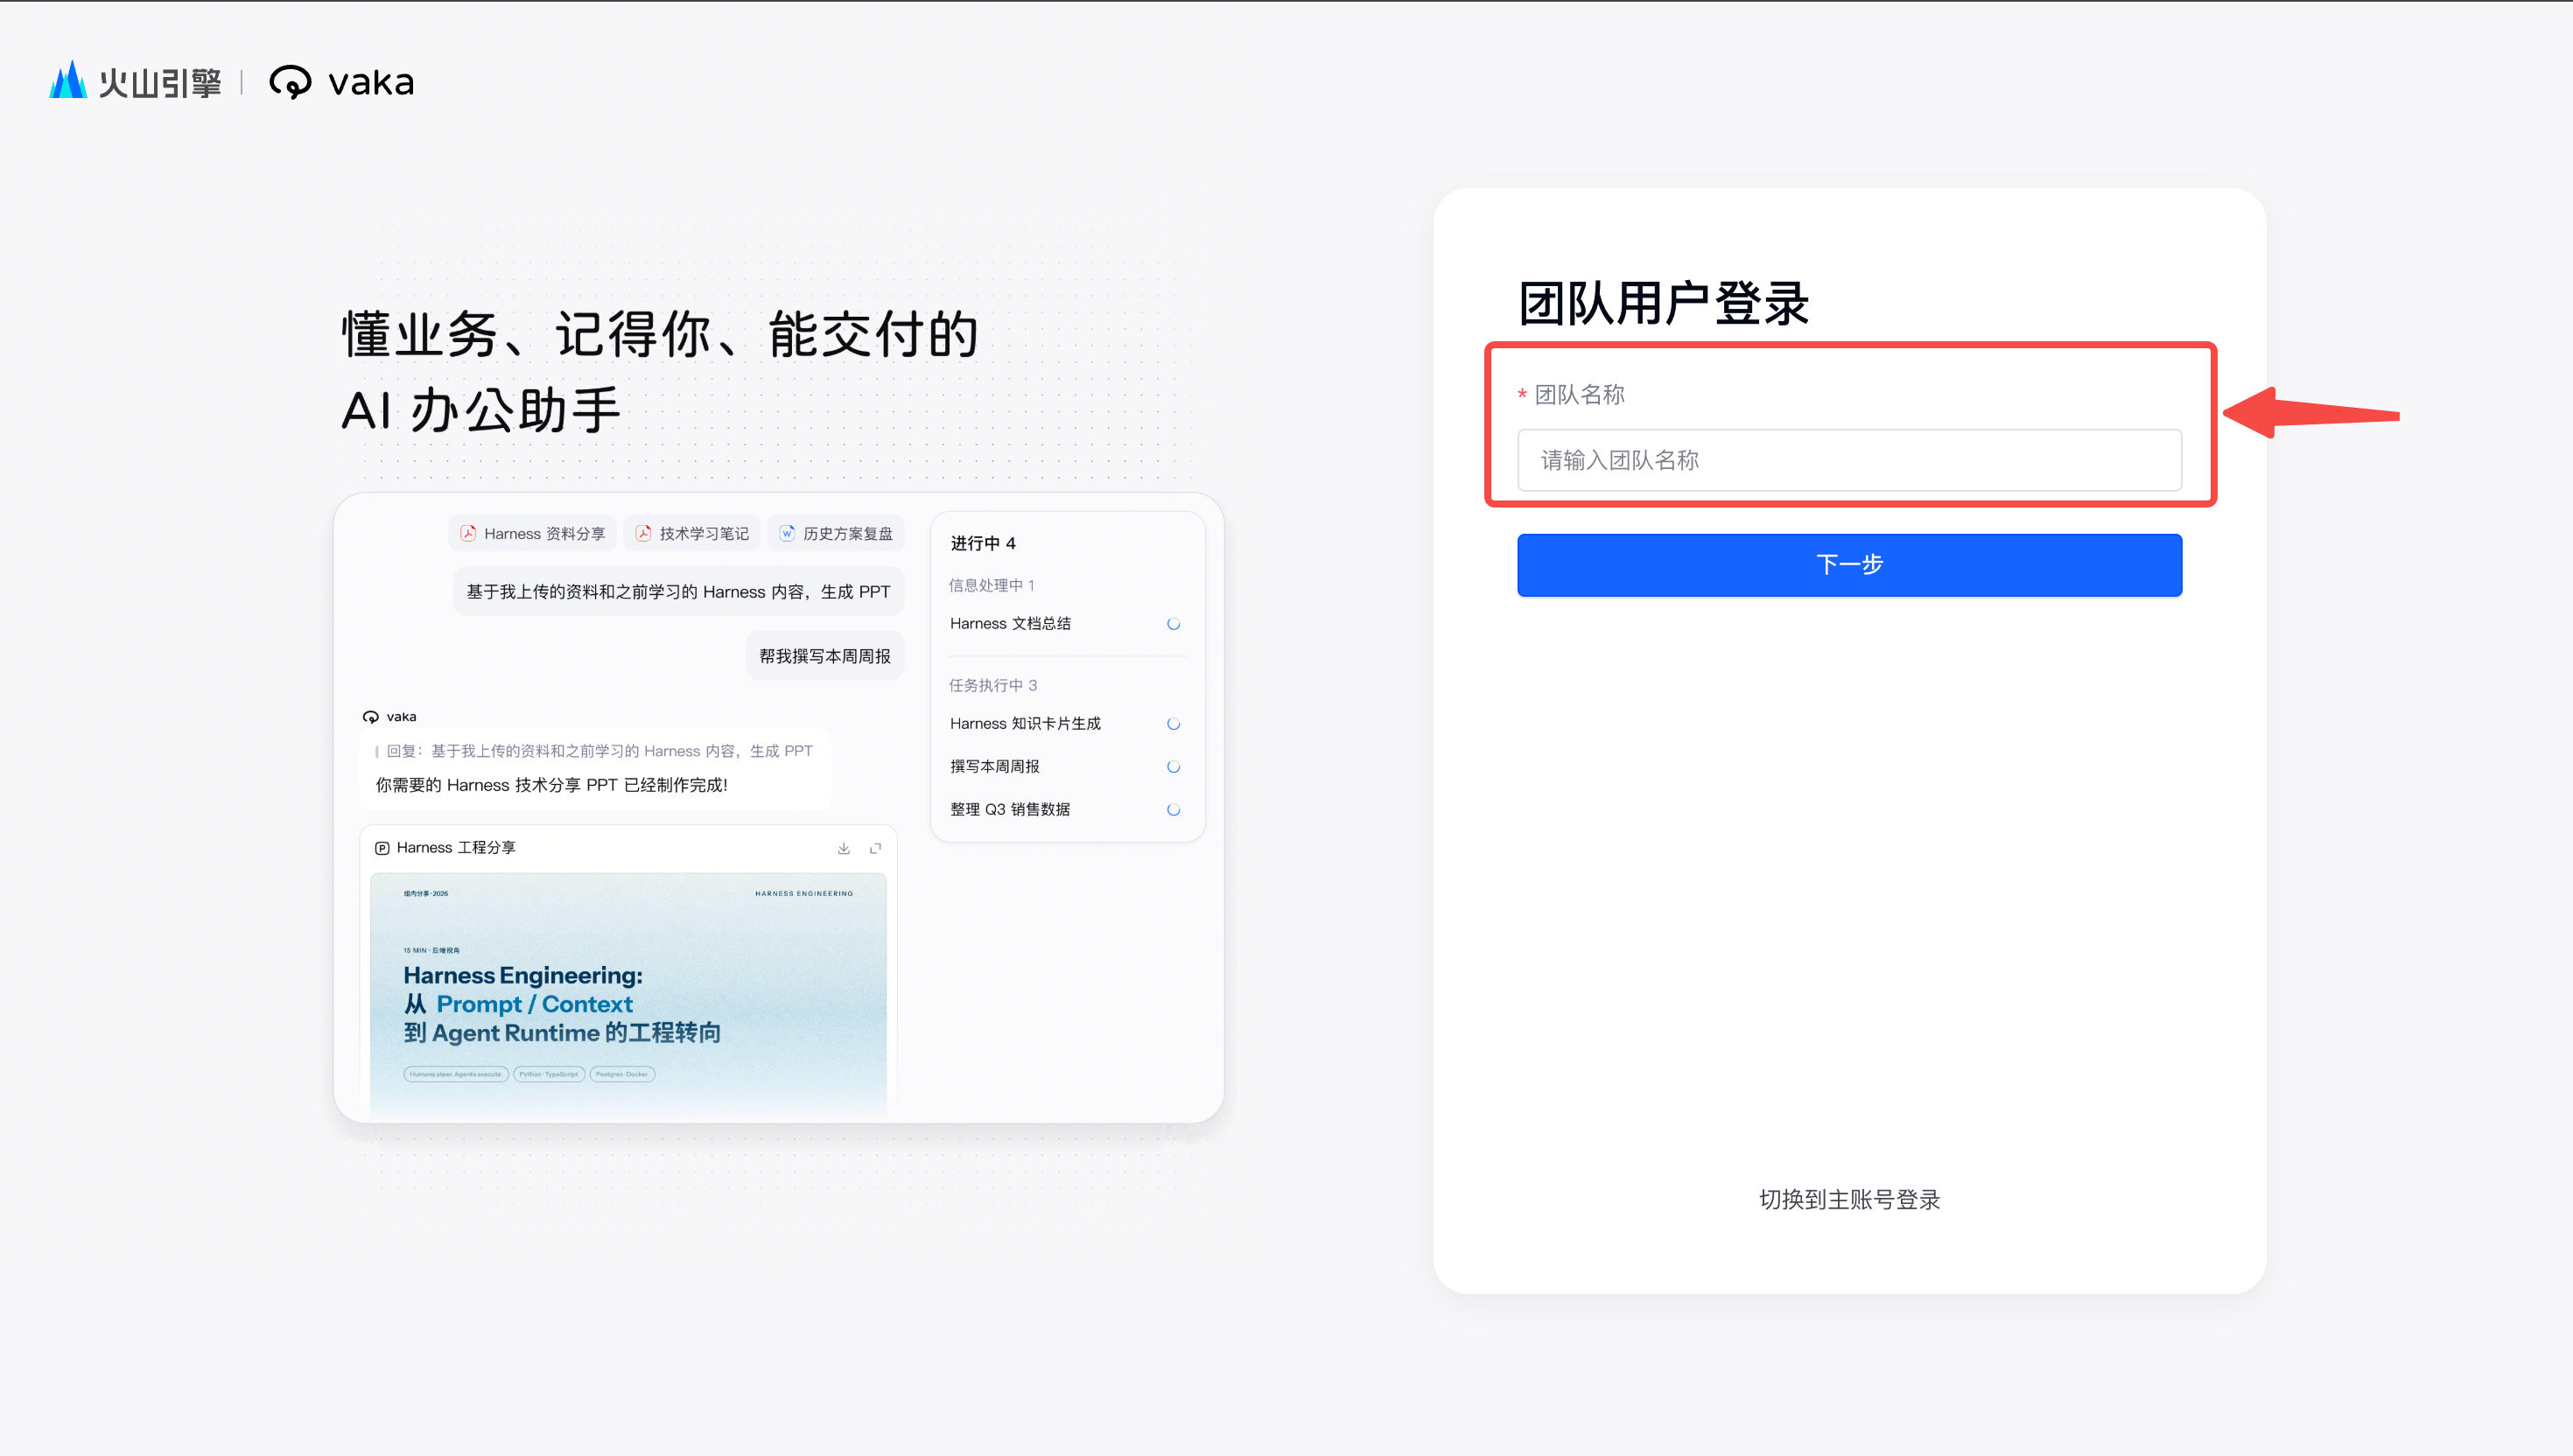Screen dimensions: 2573x1456
Task: Click the presentation icon beside Harness 工程分享
Action: click(x=382, y=848)
